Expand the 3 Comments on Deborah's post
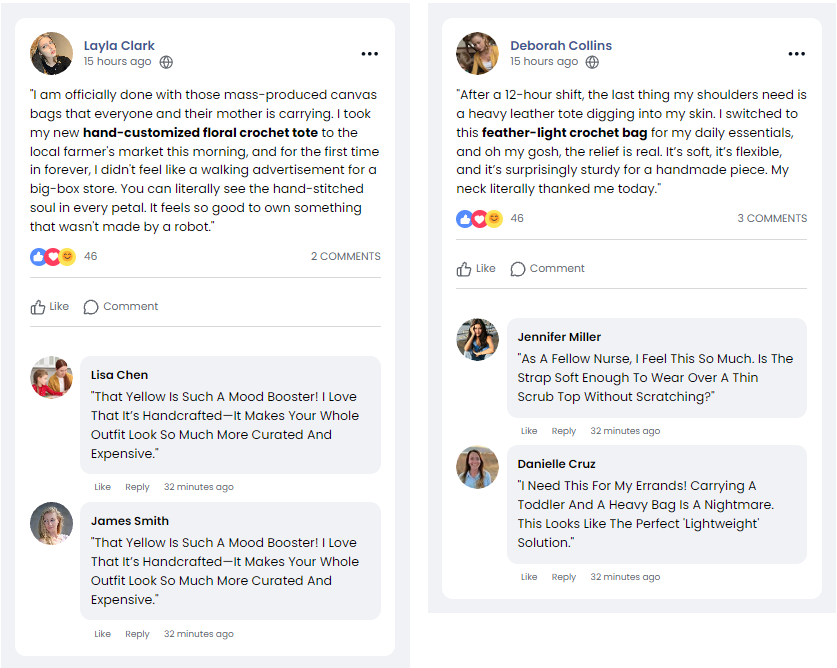 click(772, 218)
